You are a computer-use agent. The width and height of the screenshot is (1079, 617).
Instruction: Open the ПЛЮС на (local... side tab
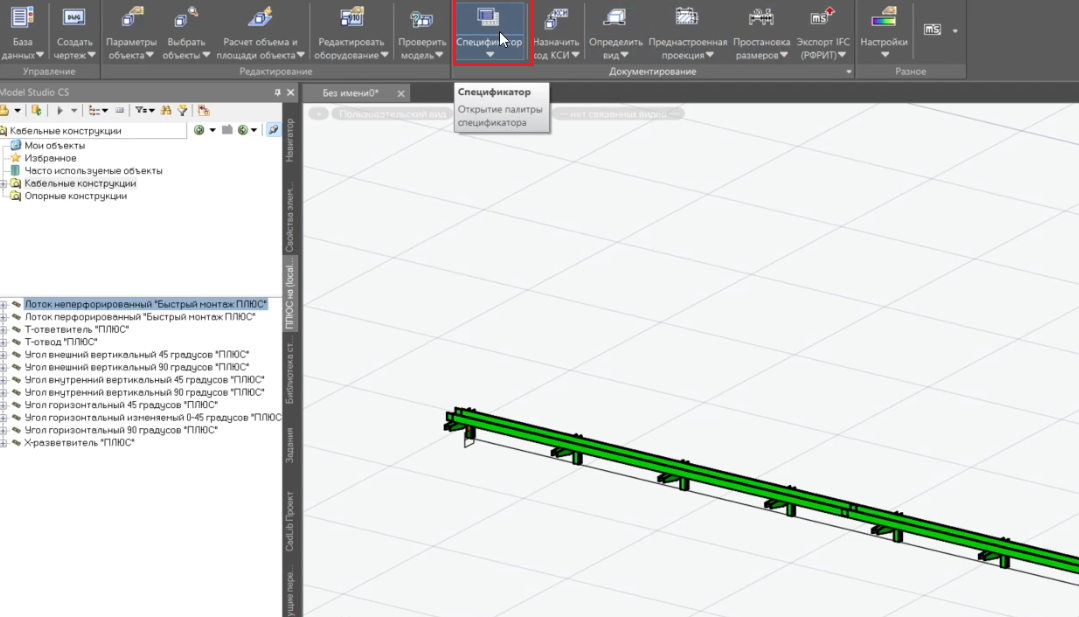coord(290,294)
